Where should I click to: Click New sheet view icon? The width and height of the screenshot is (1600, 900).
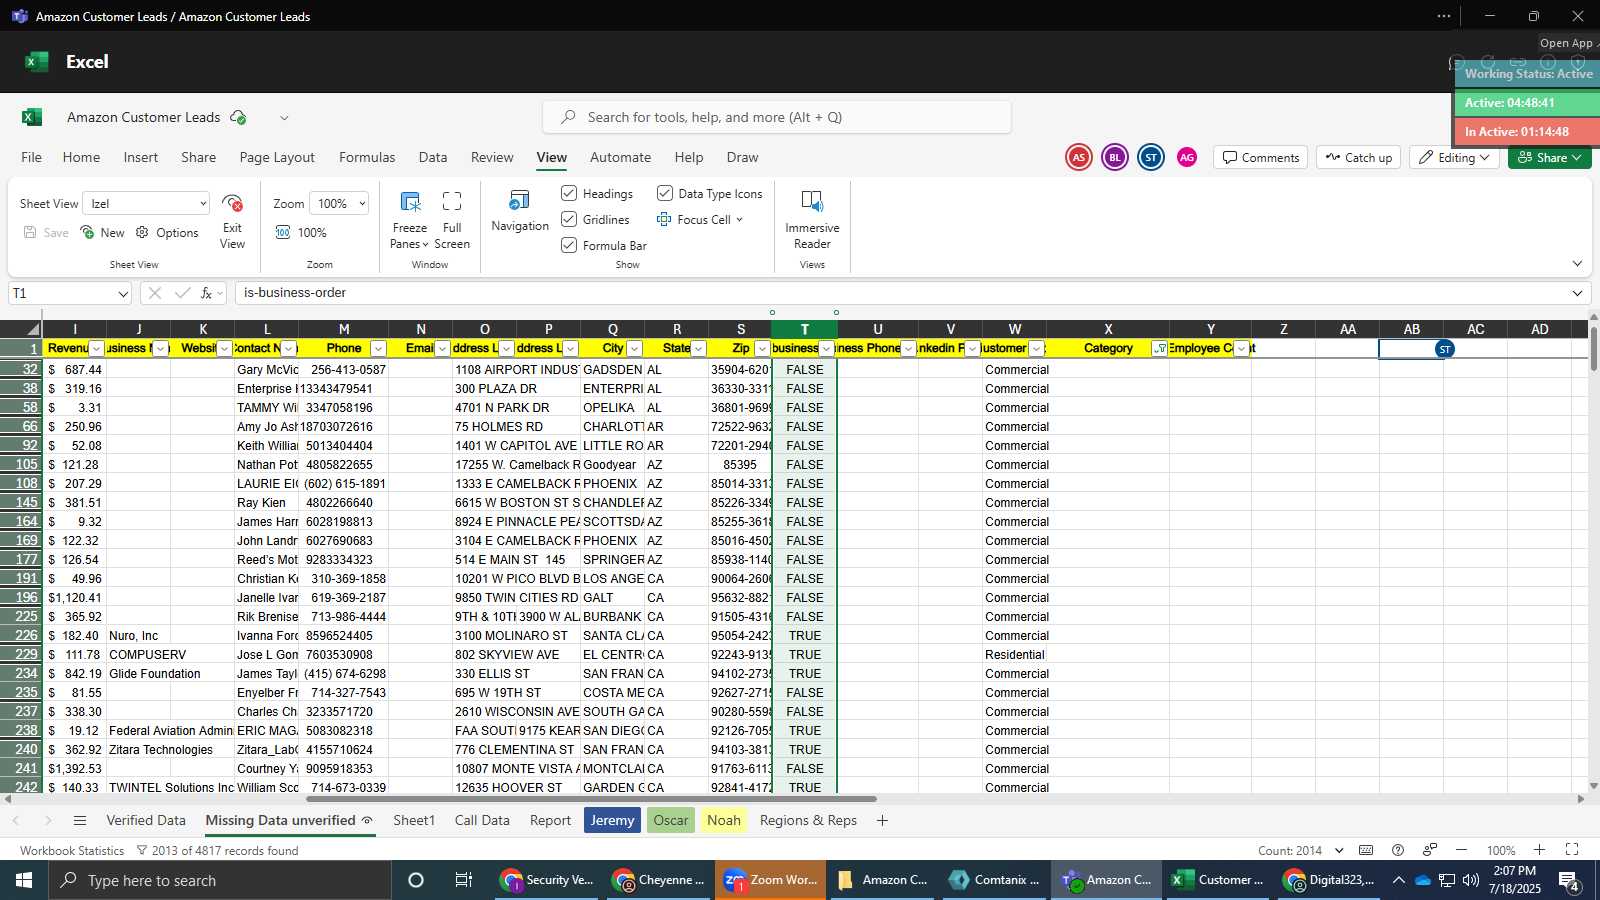[x=88, y=232]
